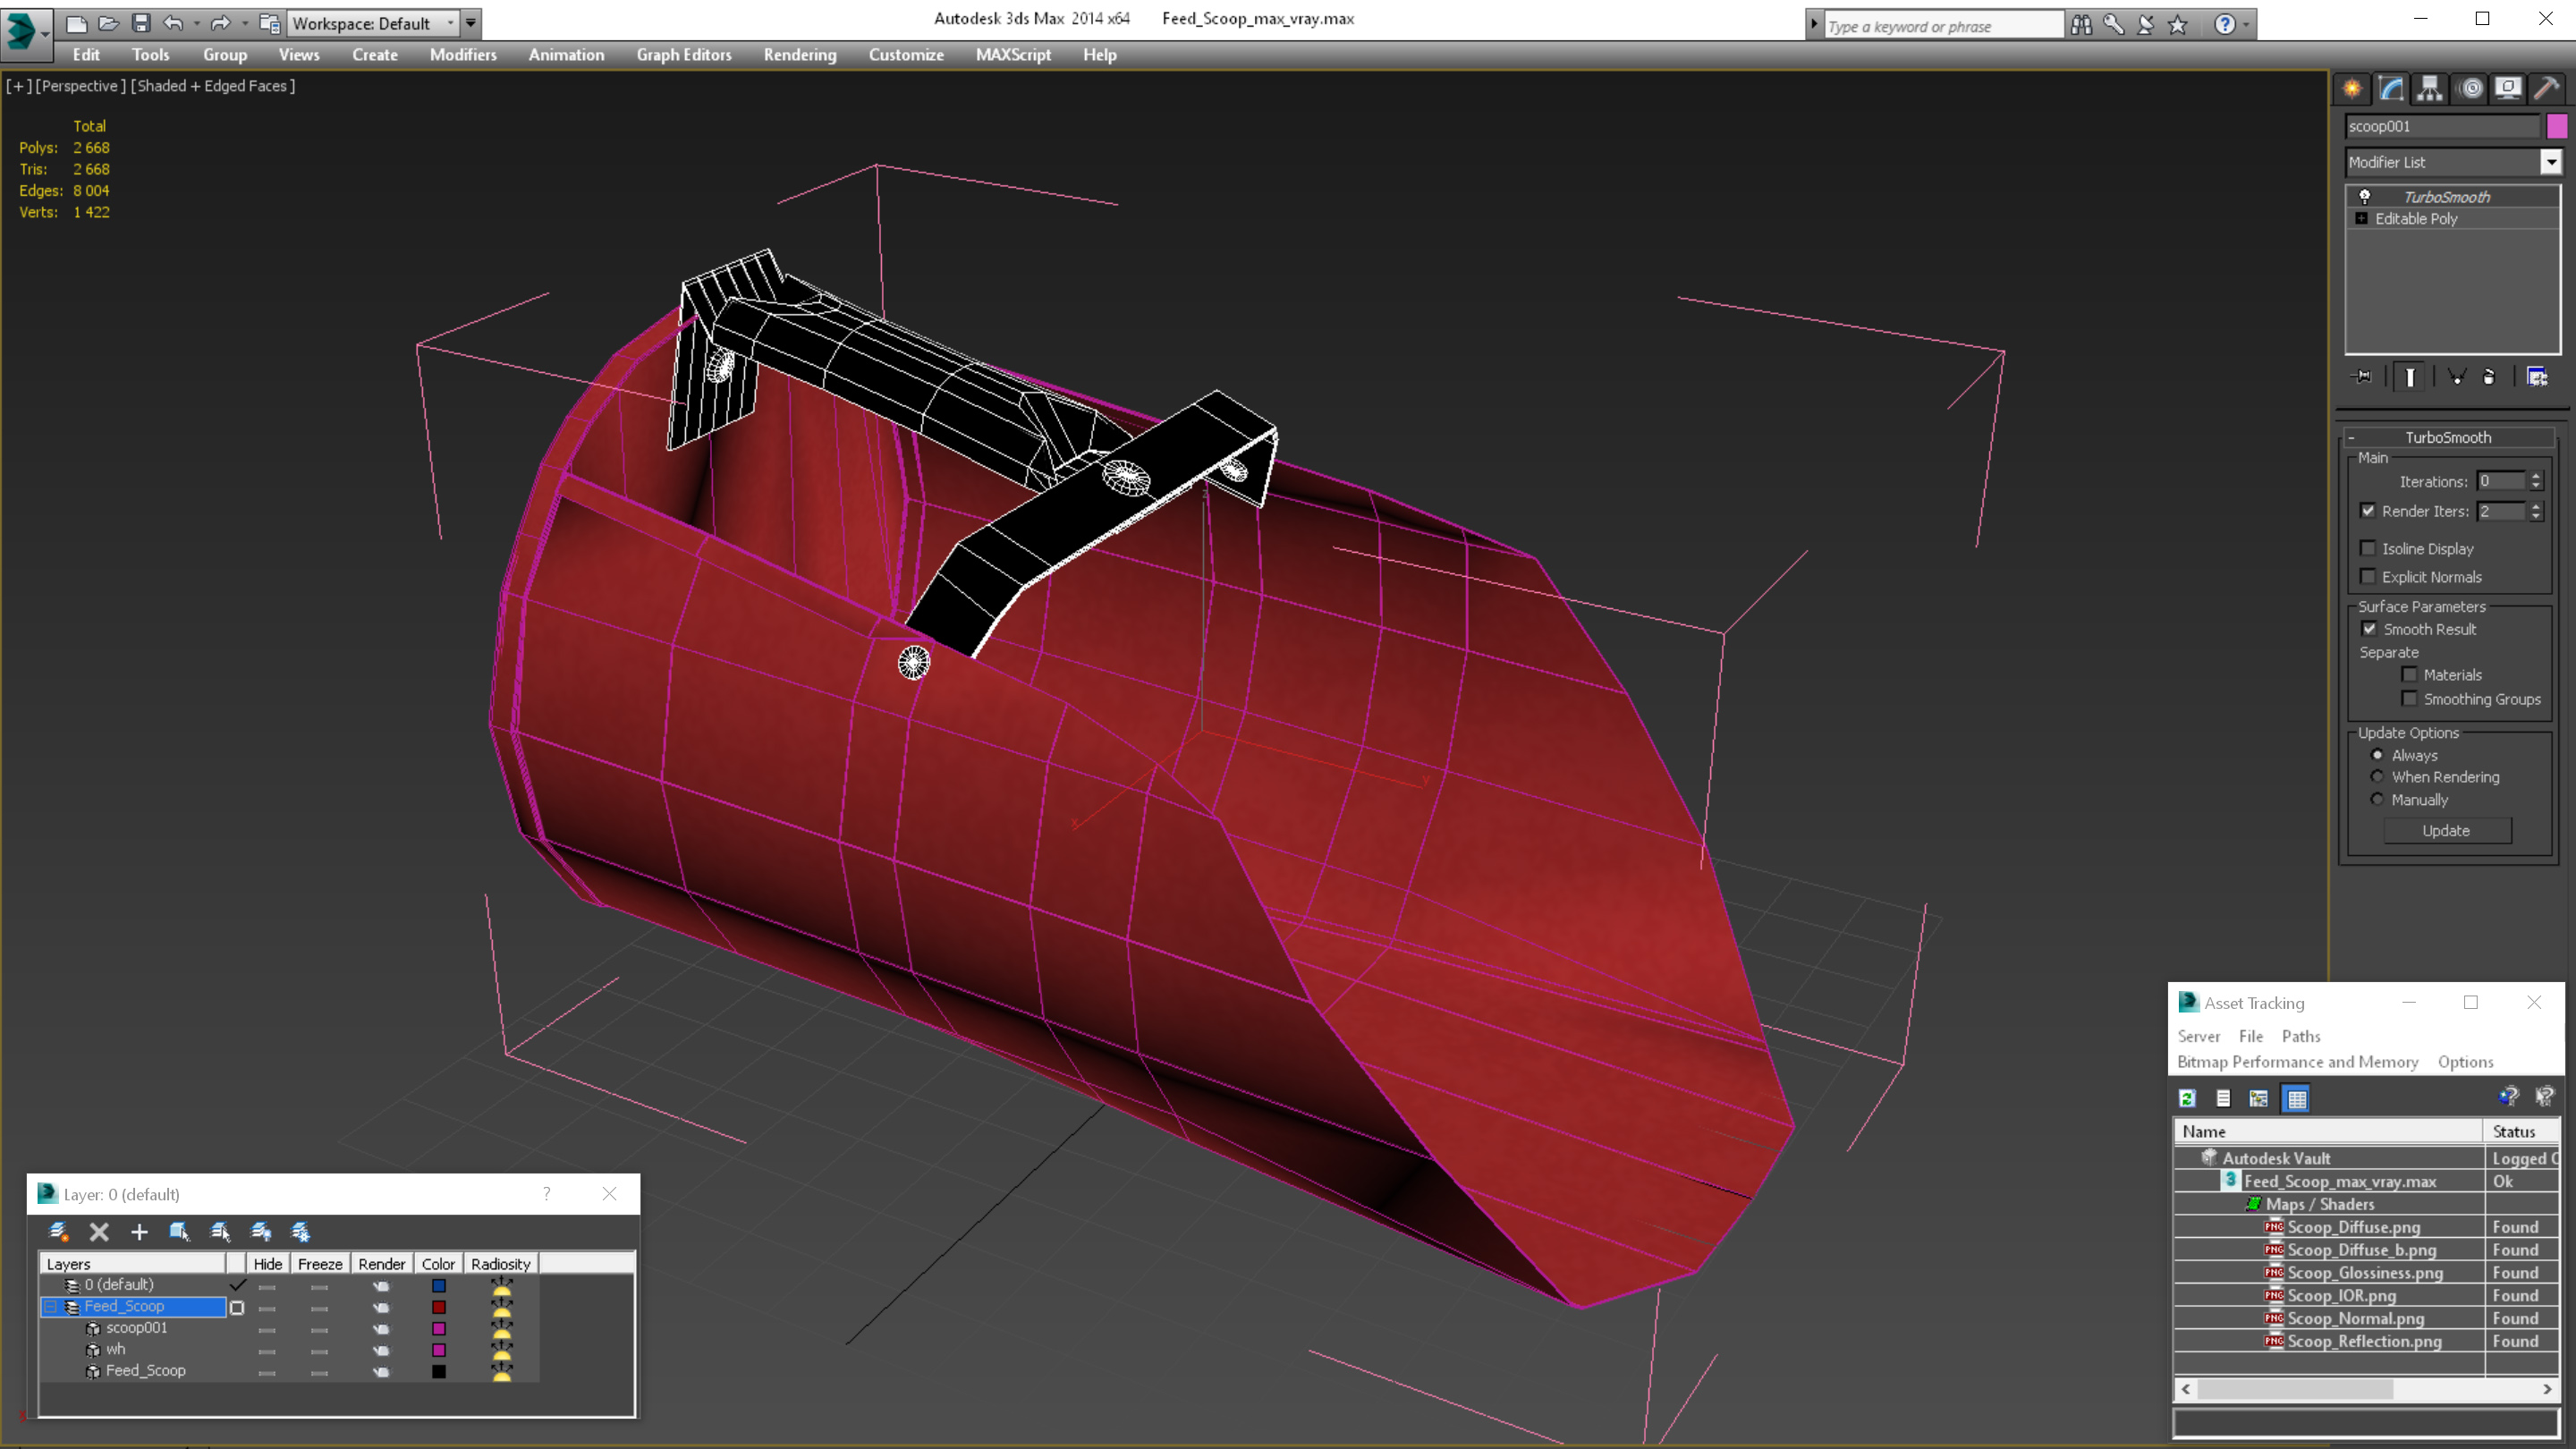Image resolution: width=2576 pixels, height=1449 pixels.
Task: Open the Create command panel tab
Action: click(x=2352, y=88)
